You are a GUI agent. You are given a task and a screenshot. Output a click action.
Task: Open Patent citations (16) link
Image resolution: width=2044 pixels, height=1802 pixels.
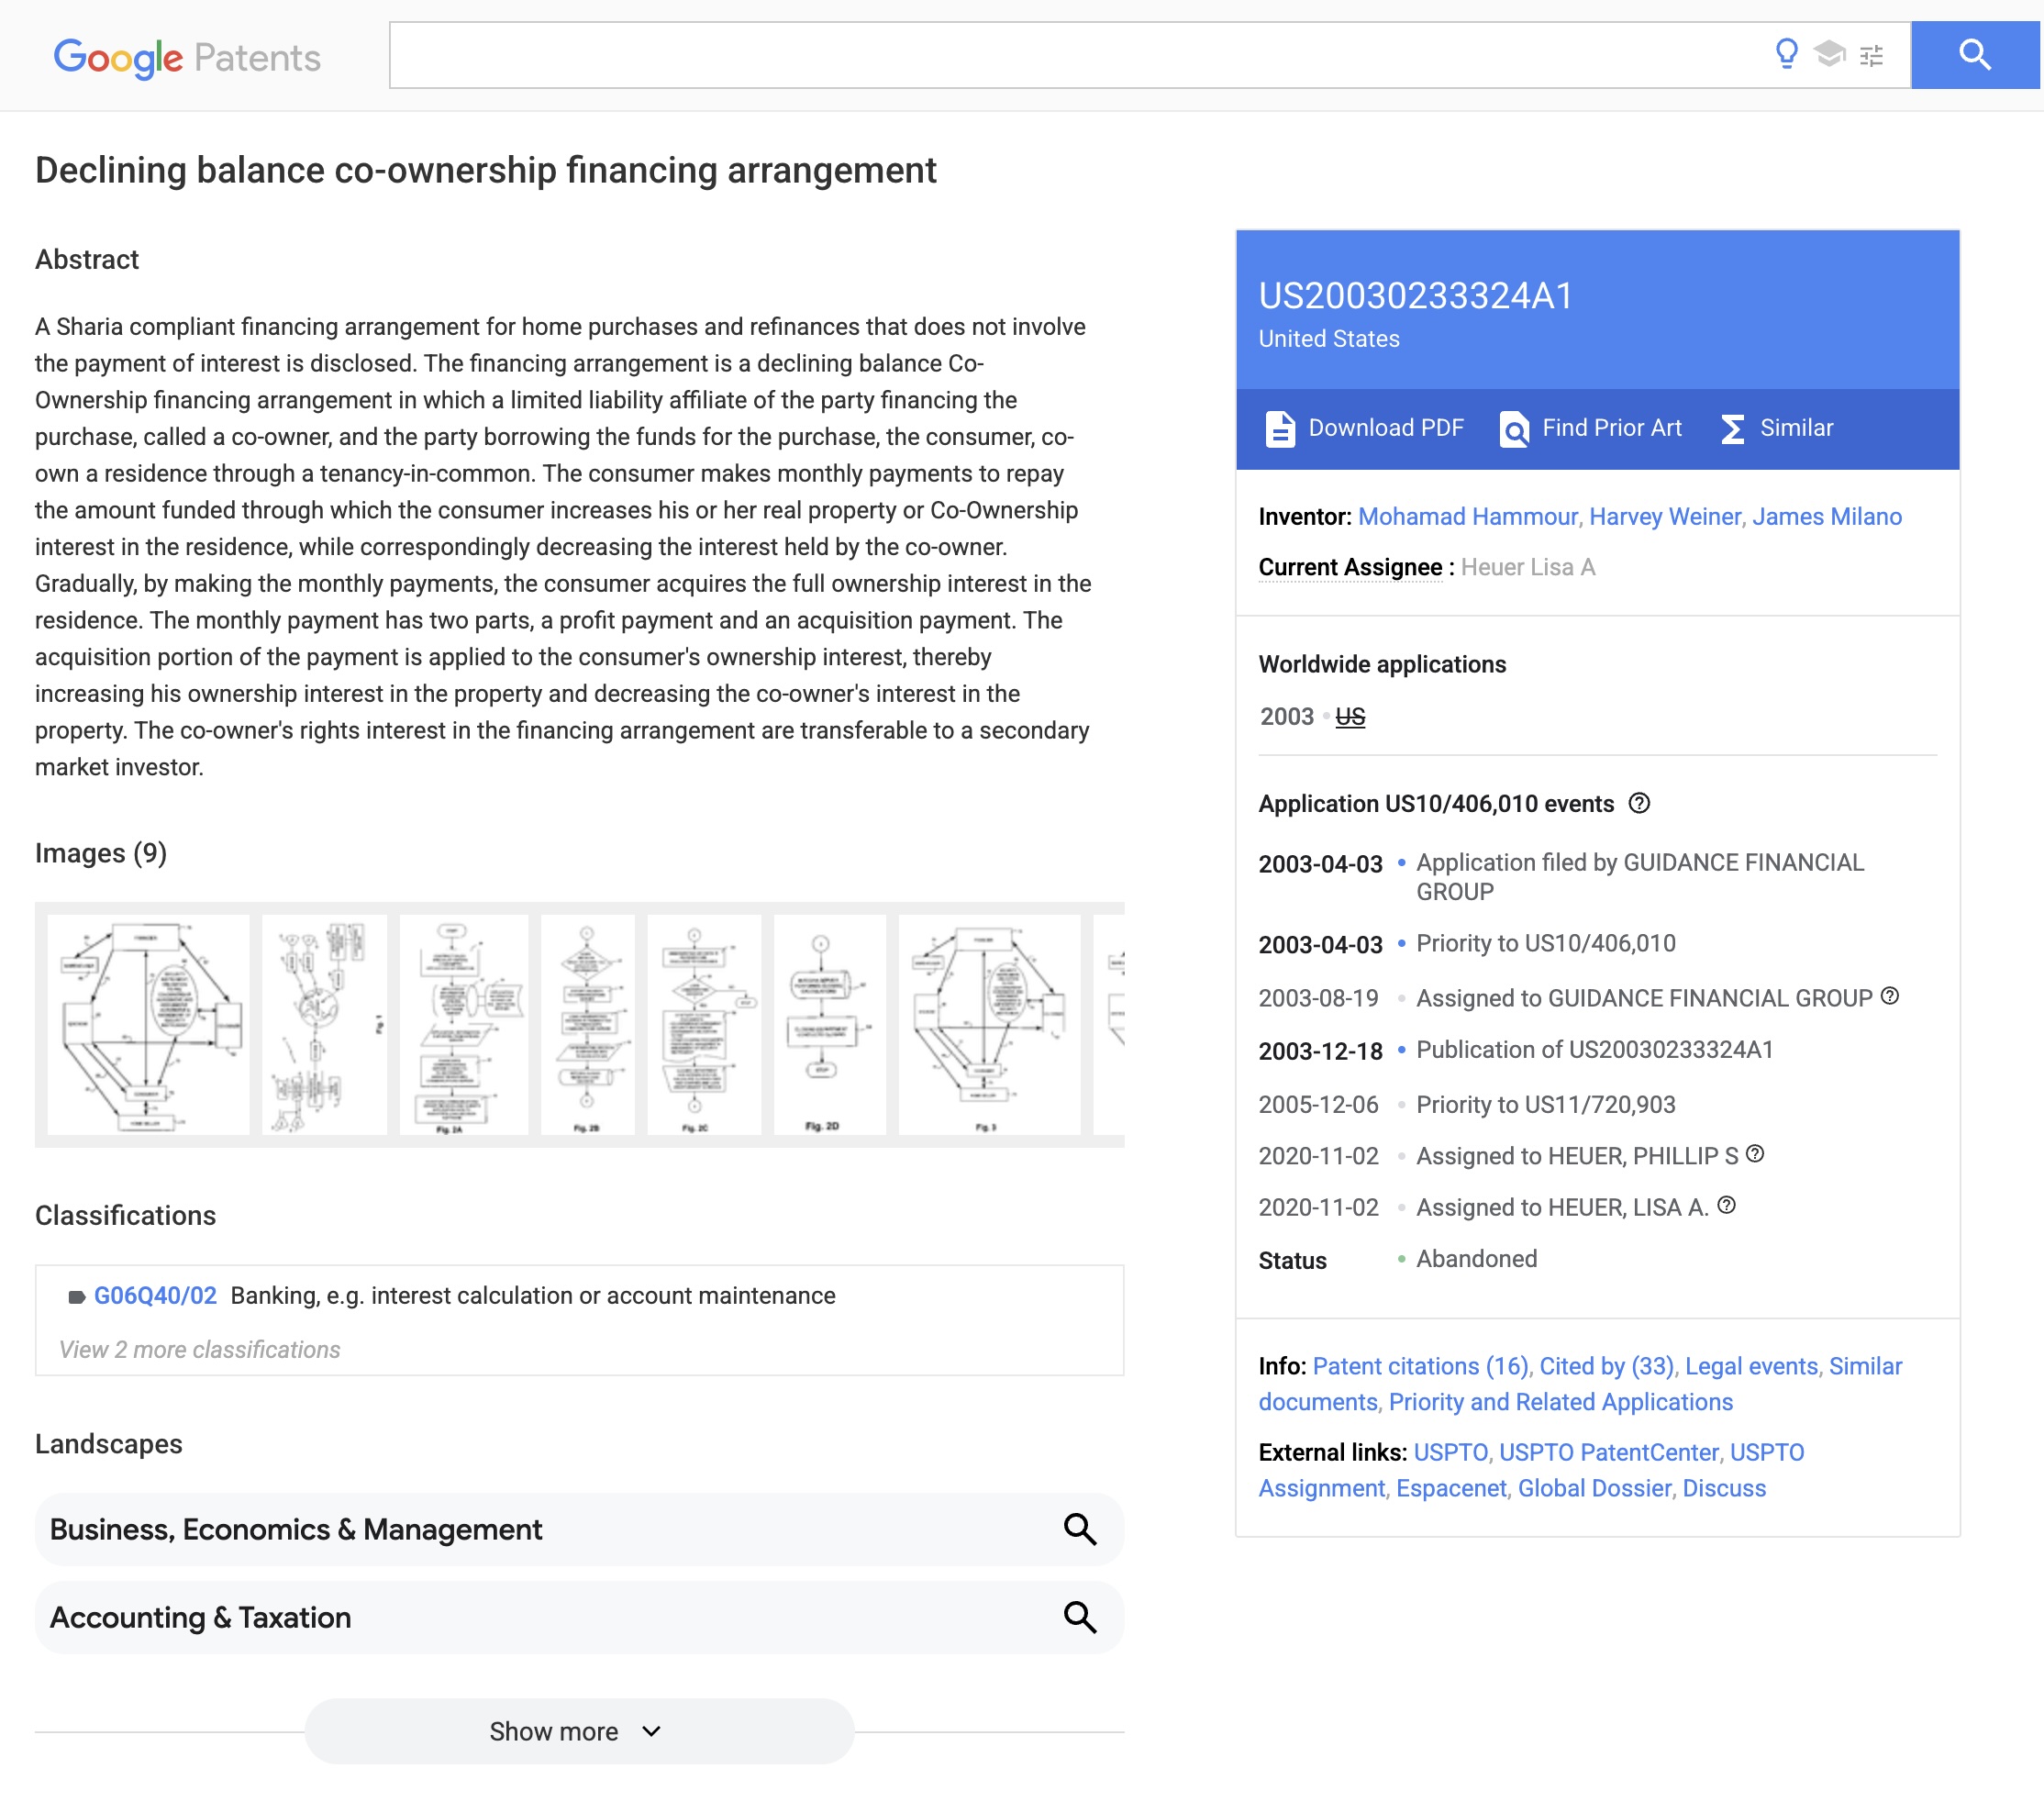point(1420,1366)
